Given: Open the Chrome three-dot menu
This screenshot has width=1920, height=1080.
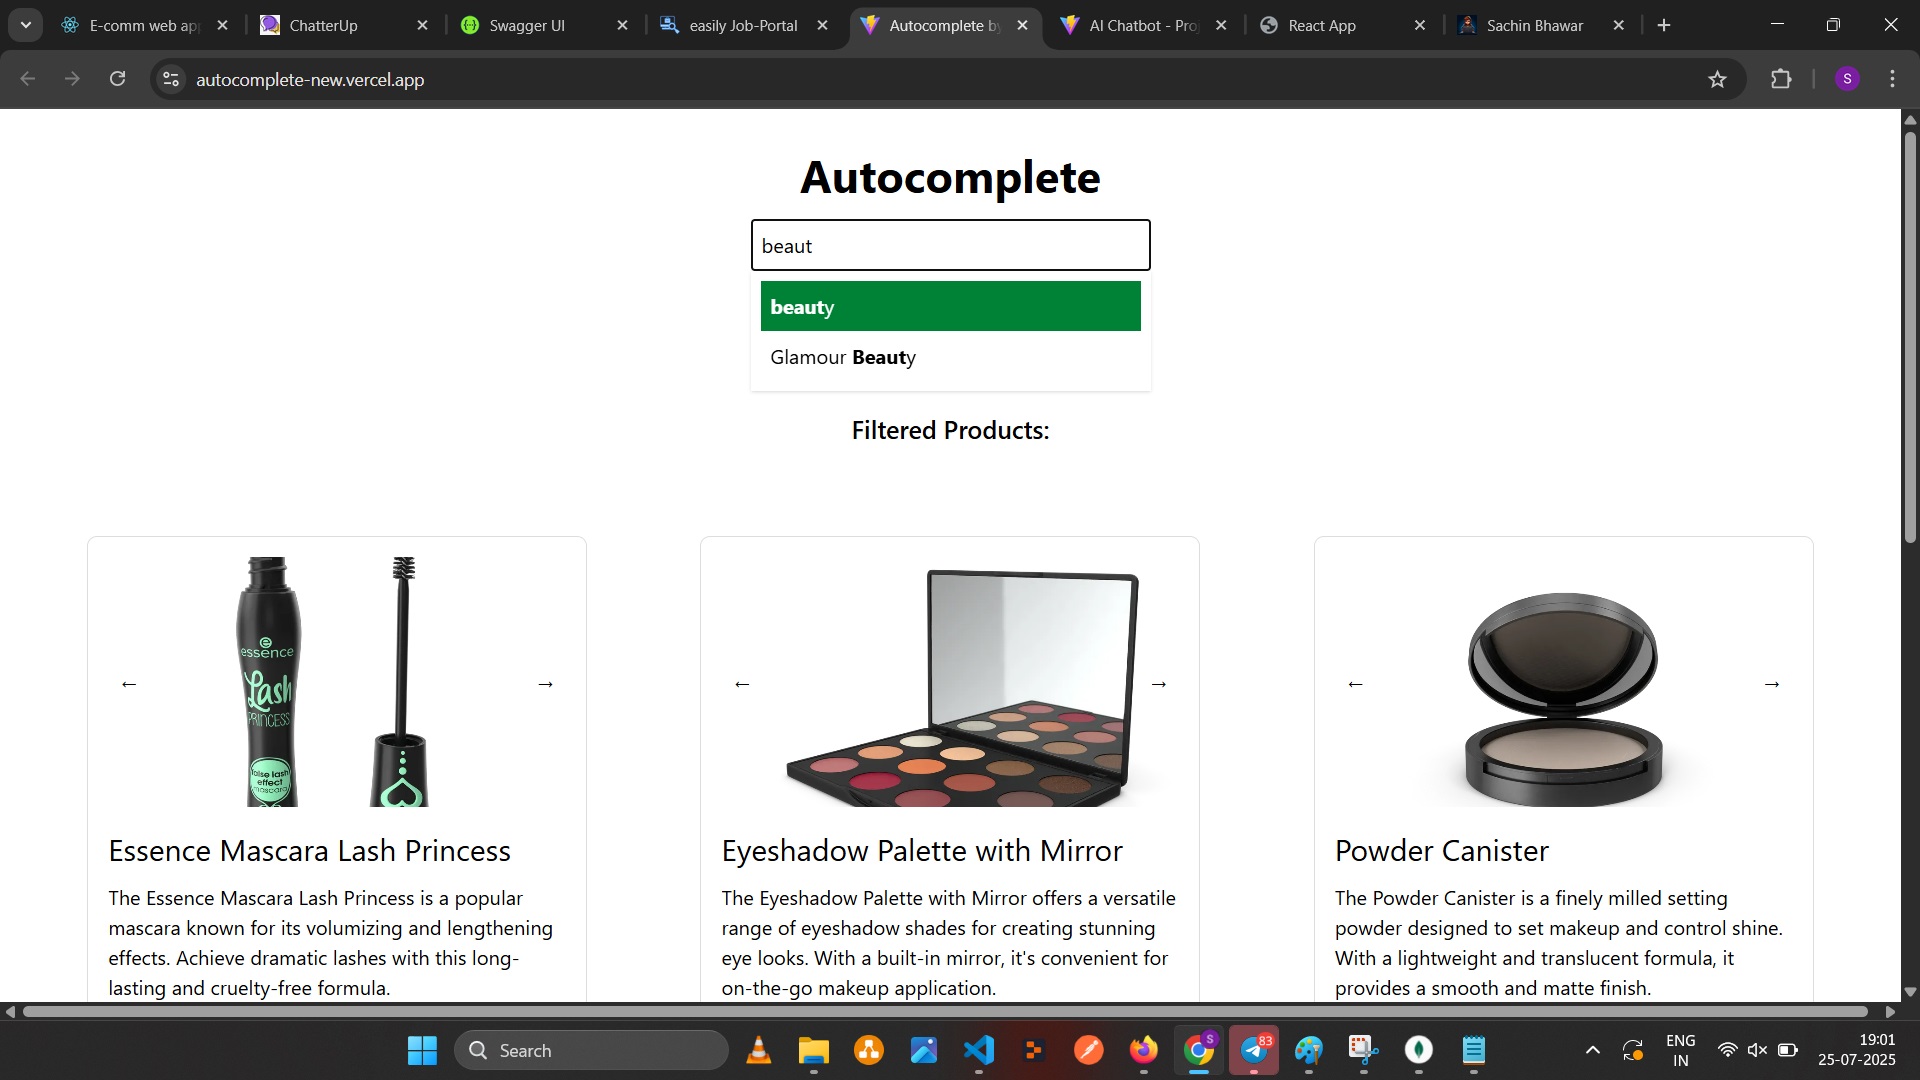Looking at the screenshot, I should click(x=1892, y=79).
